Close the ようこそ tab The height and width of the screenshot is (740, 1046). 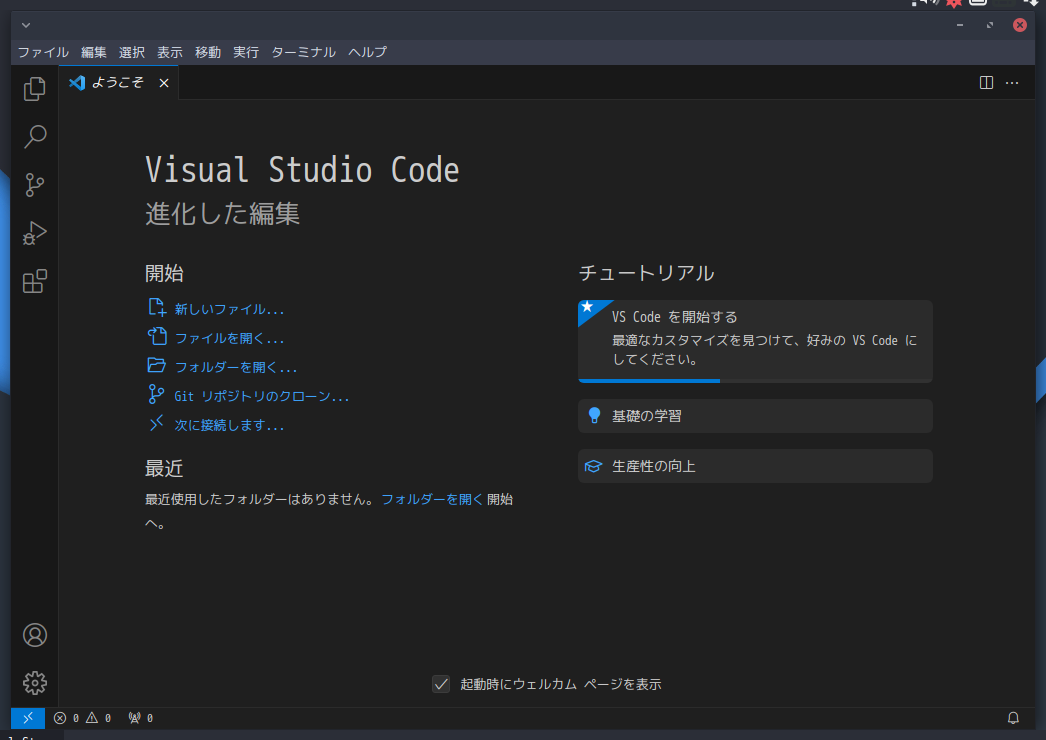pyautogui.click(x=164, y=83)
